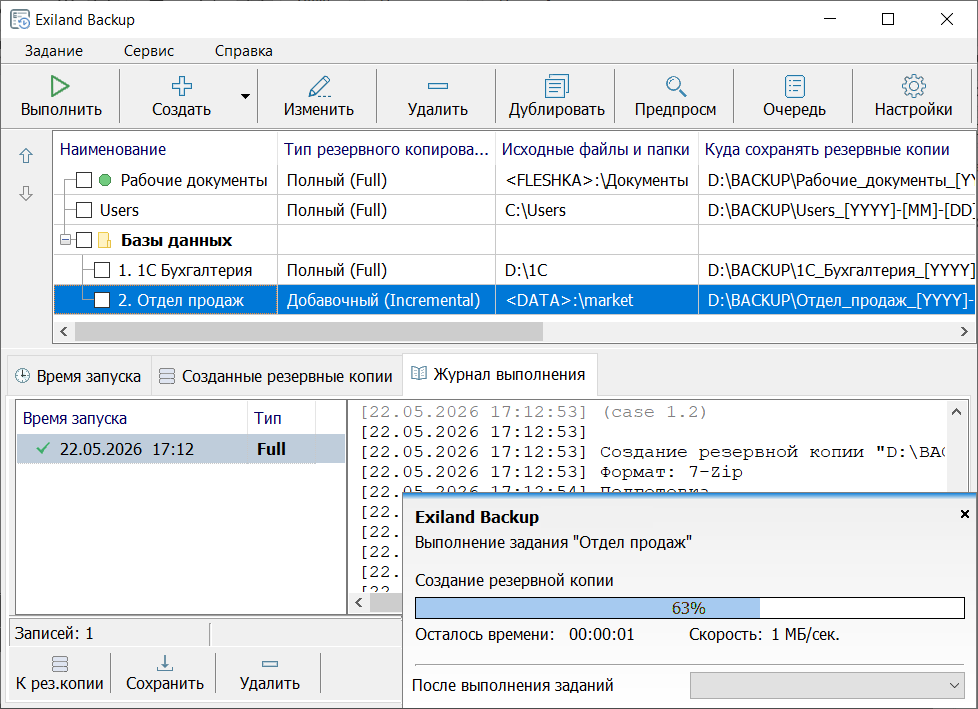Click the Дублировать copy icon
The height and width of the screenshot is (709, 978).
pyautogui.click(x=556, y=86)
